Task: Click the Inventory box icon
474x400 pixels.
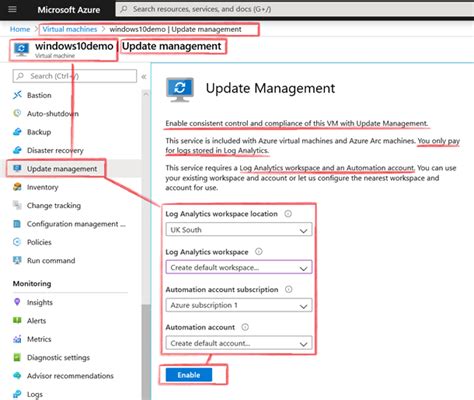Action: (x=17, y=187)
